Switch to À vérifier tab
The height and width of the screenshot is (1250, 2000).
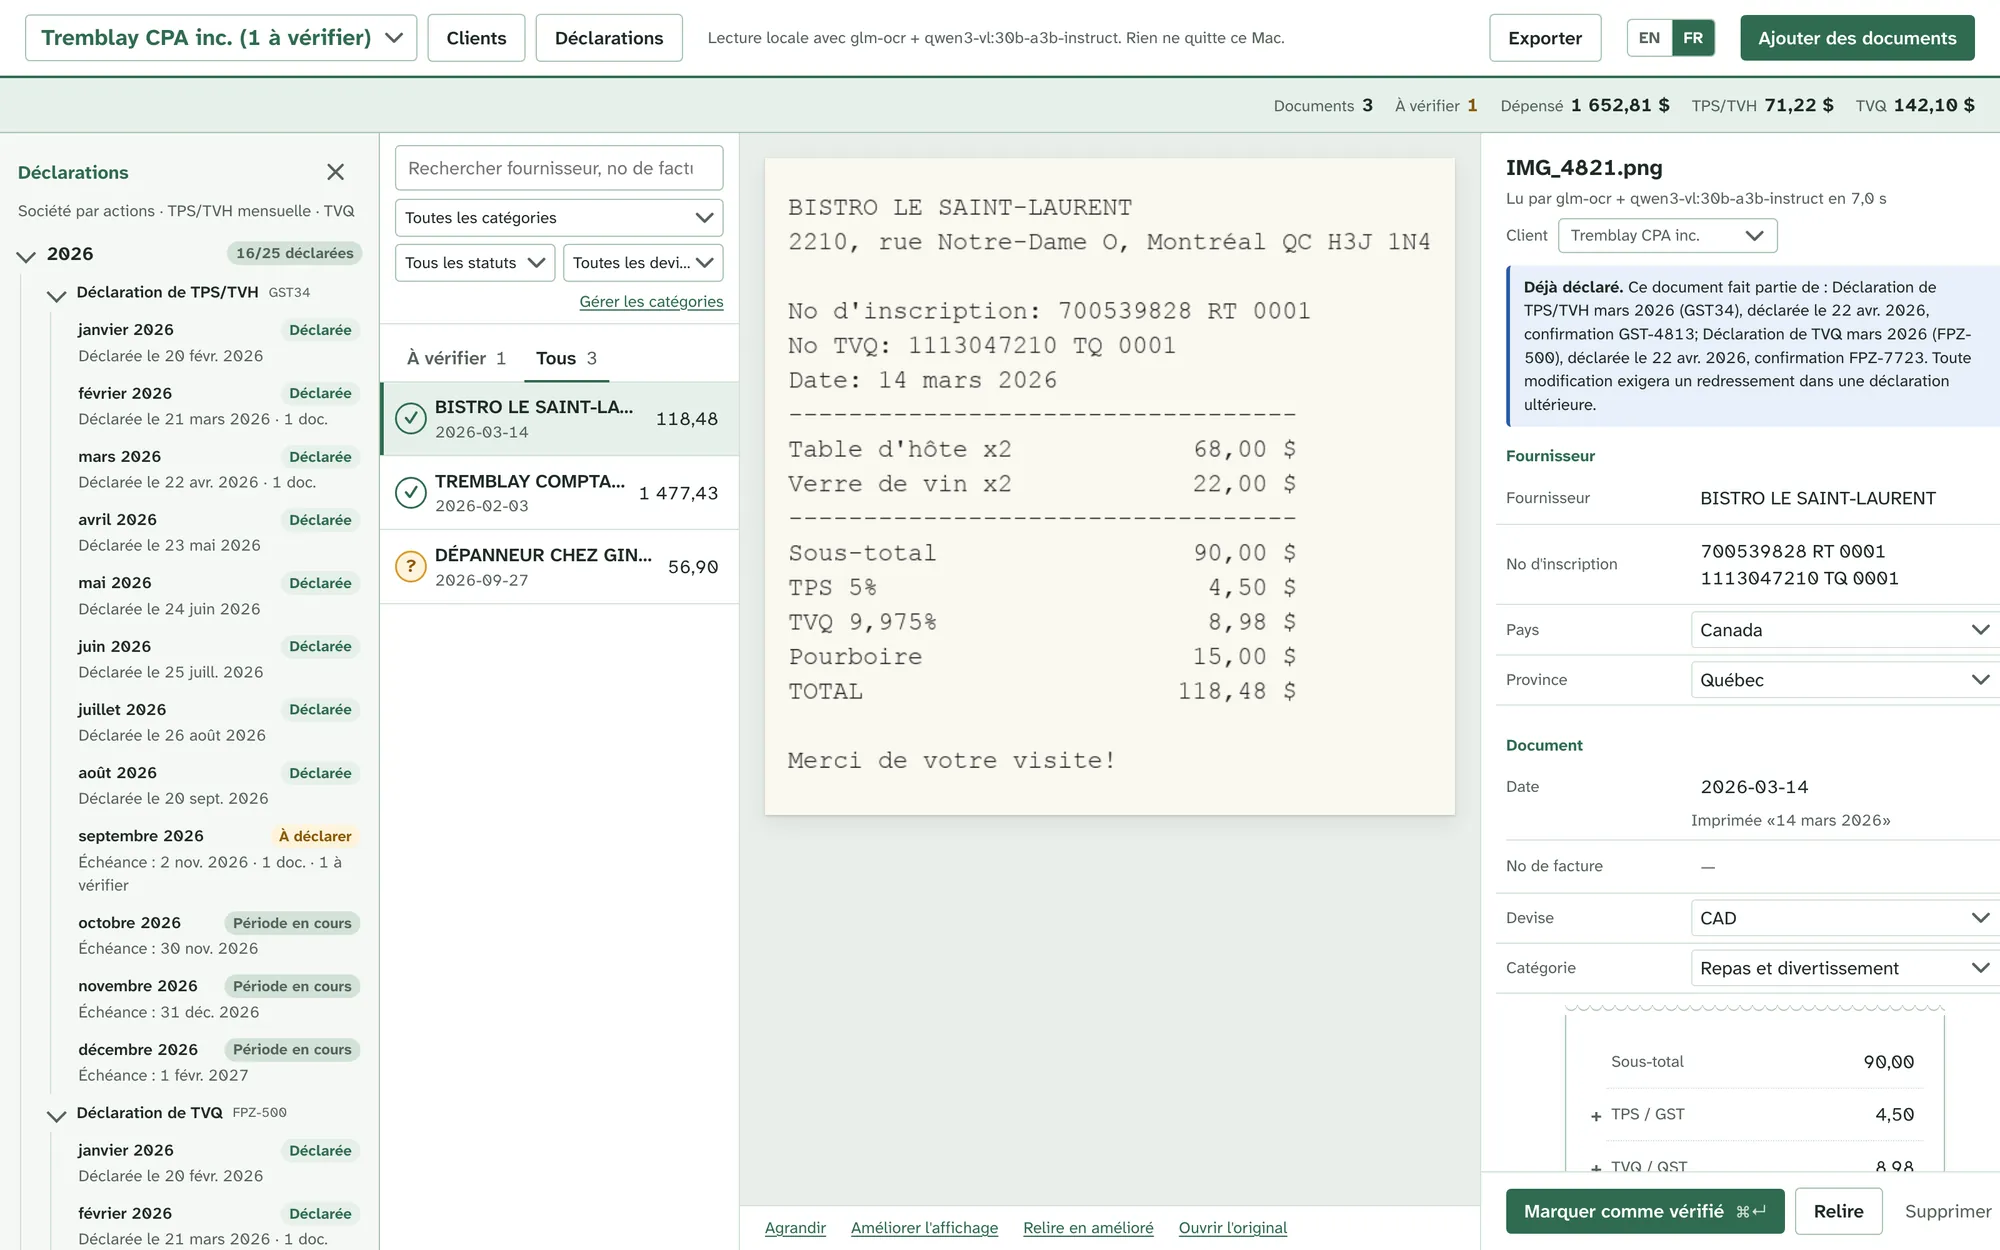(456, 358)
